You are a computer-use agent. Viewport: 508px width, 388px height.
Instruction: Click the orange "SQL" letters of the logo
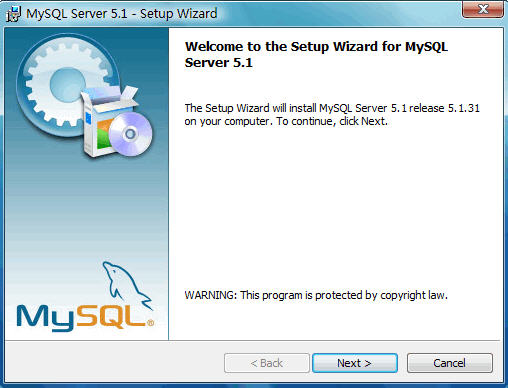pos(111,316)
